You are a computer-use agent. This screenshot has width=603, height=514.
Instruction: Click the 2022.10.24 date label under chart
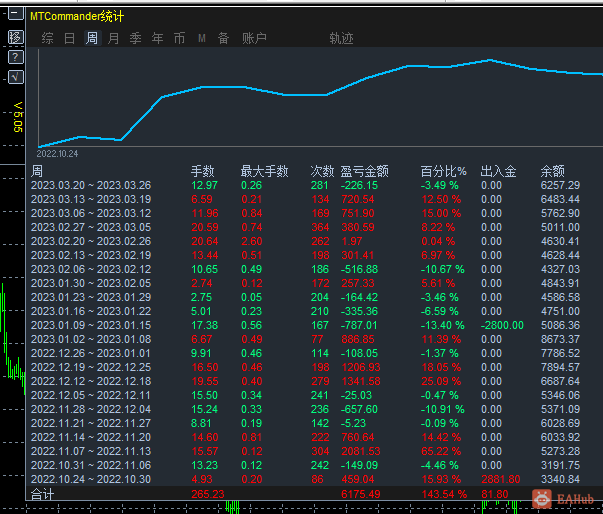(57, 153)
